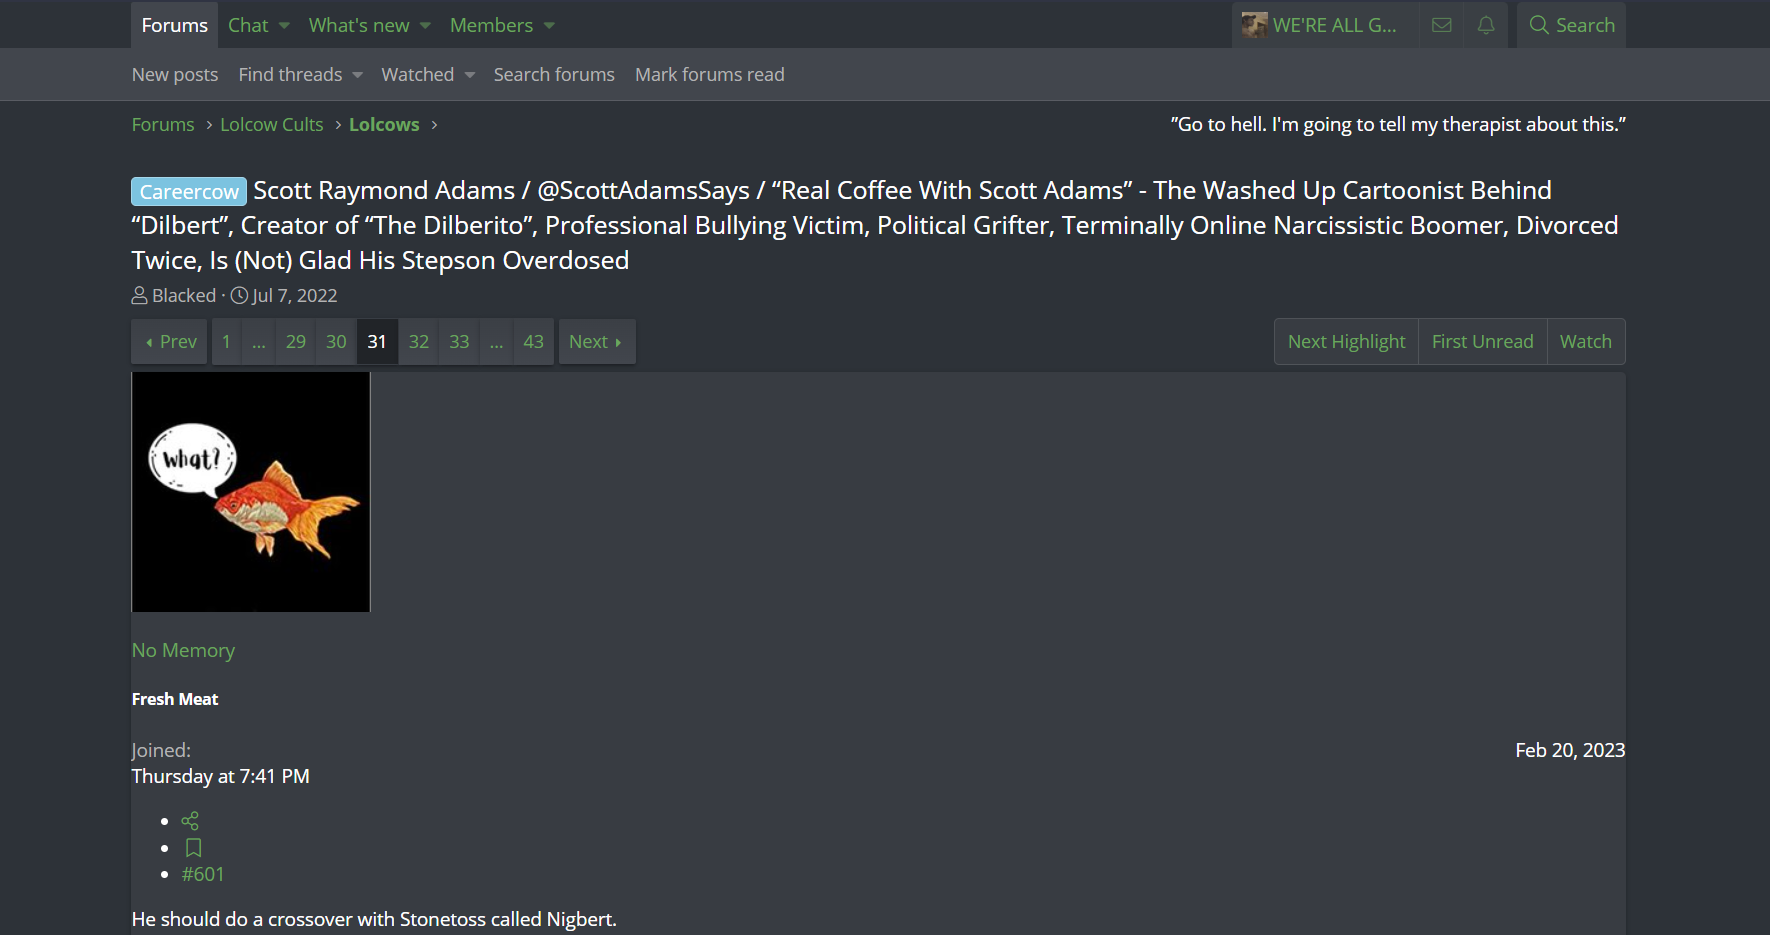Click the post date Feb 20, 2023
The image size is (1770, 935).
(x=1570, y=751)
